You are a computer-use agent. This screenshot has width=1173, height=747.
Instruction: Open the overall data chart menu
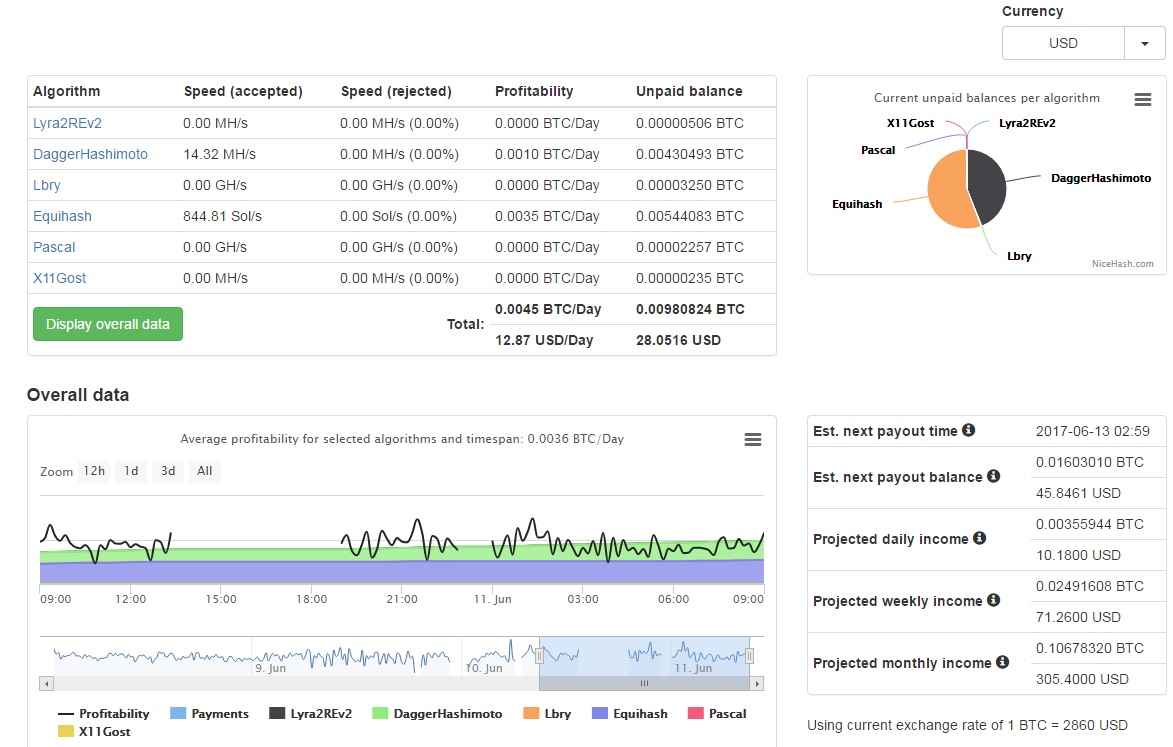pos(753,439)
